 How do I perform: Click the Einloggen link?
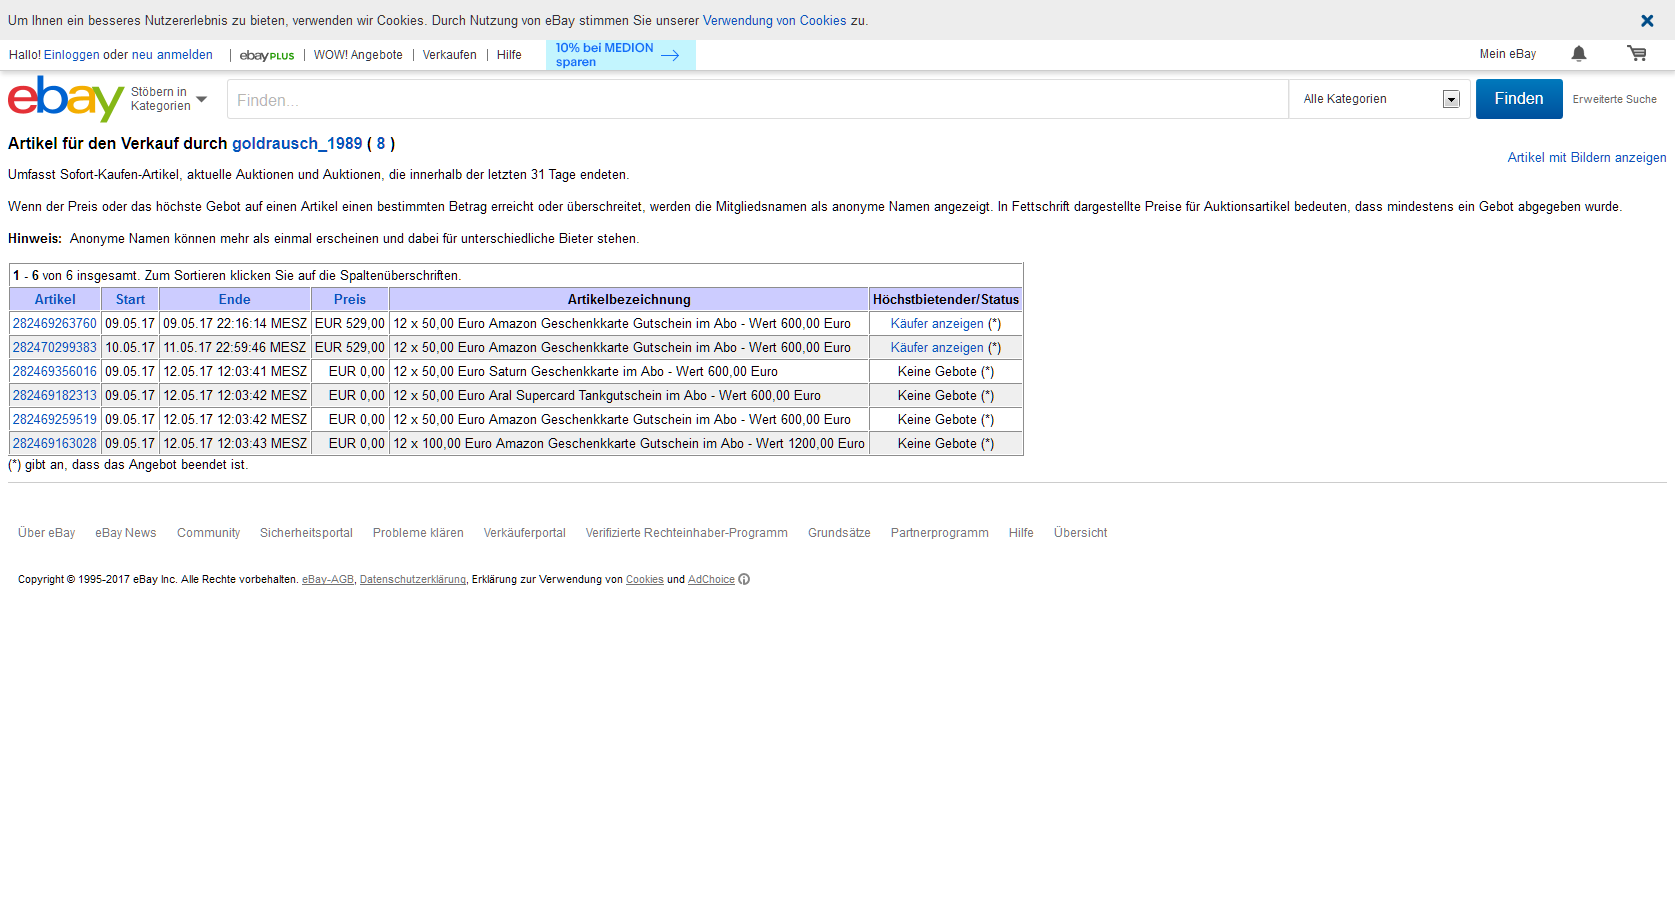click(72, 55)
